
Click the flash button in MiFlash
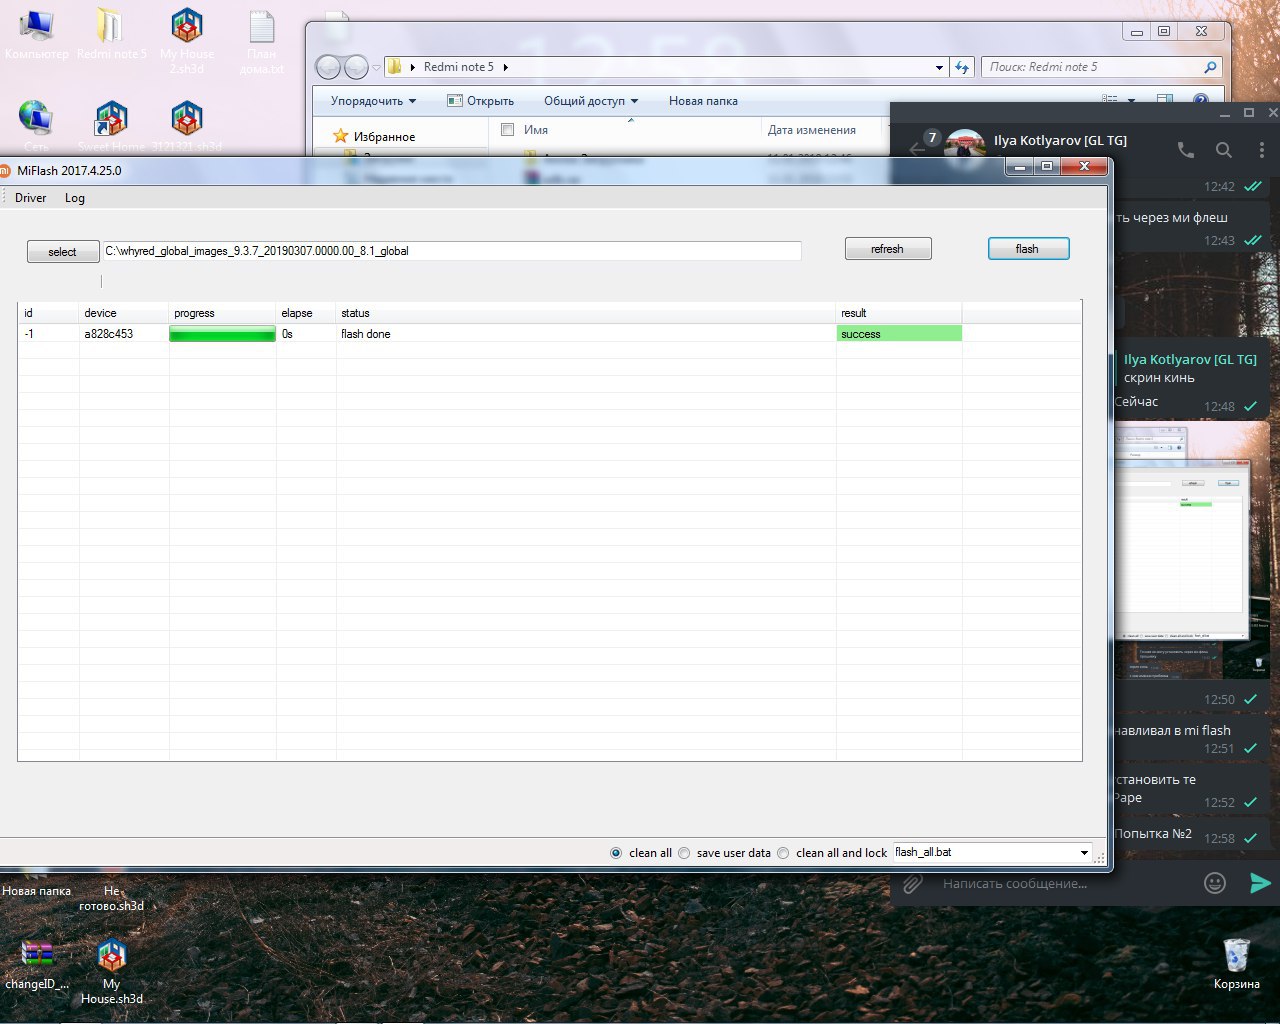(1028, 249)
